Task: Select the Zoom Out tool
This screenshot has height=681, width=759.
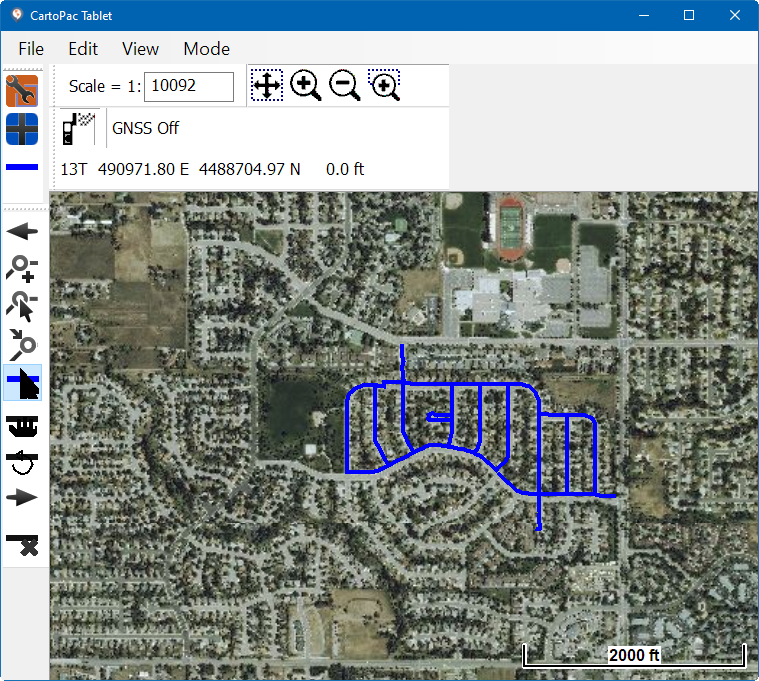Action: point(345,86)
